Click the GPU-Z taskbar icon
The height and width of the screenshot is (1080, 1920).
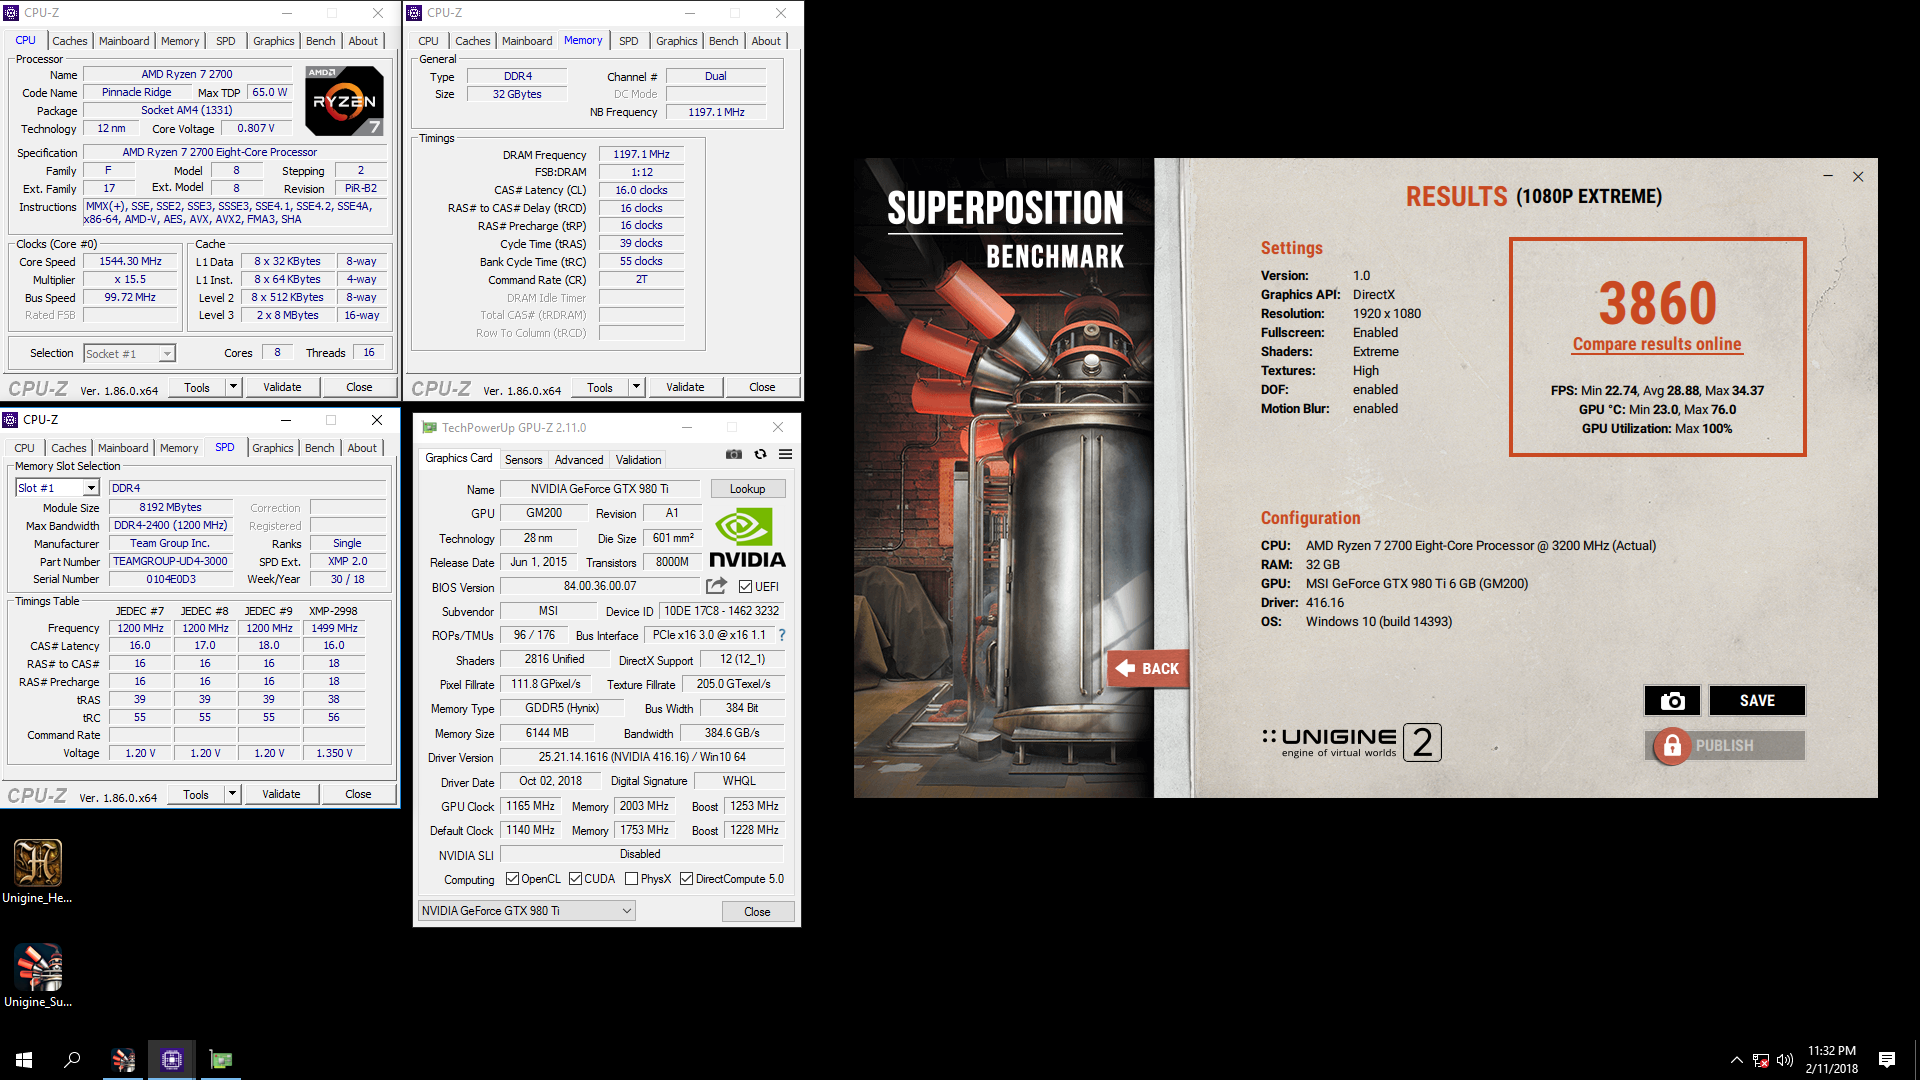(220, 1060)
